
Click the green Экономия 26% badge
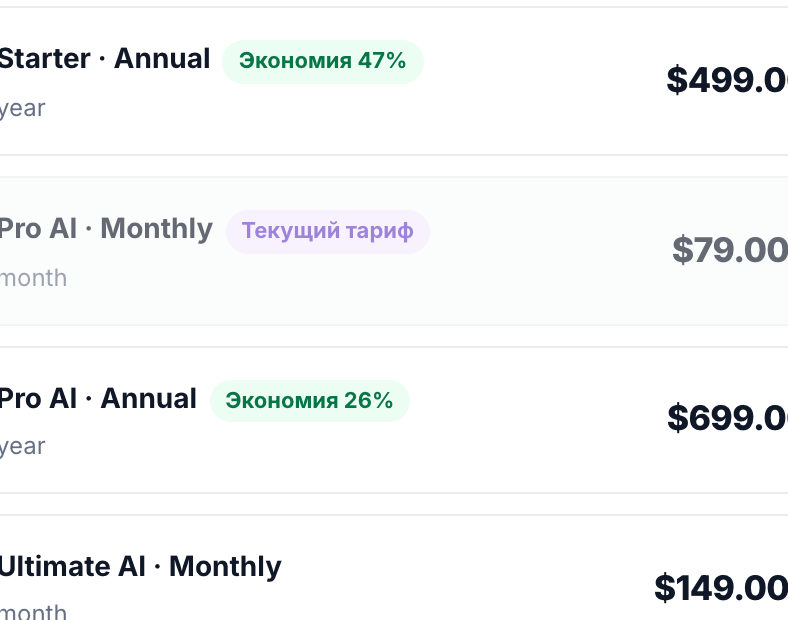coord(310,401)
